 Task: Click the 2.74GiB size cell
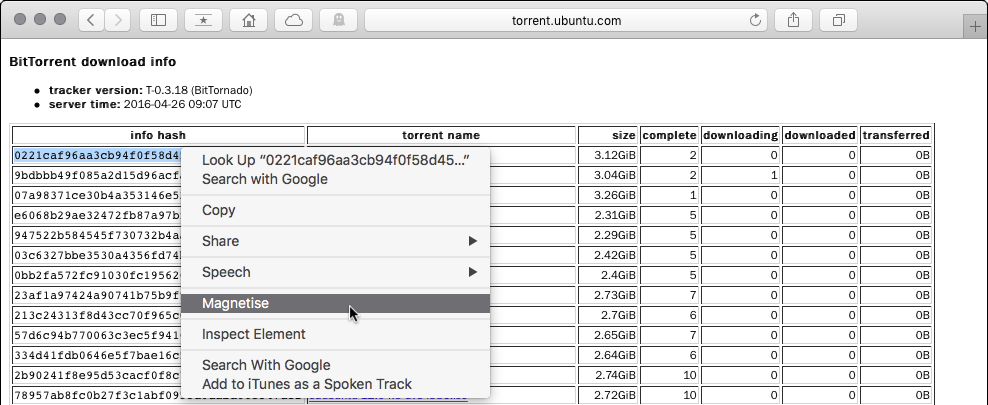point(608,375)
